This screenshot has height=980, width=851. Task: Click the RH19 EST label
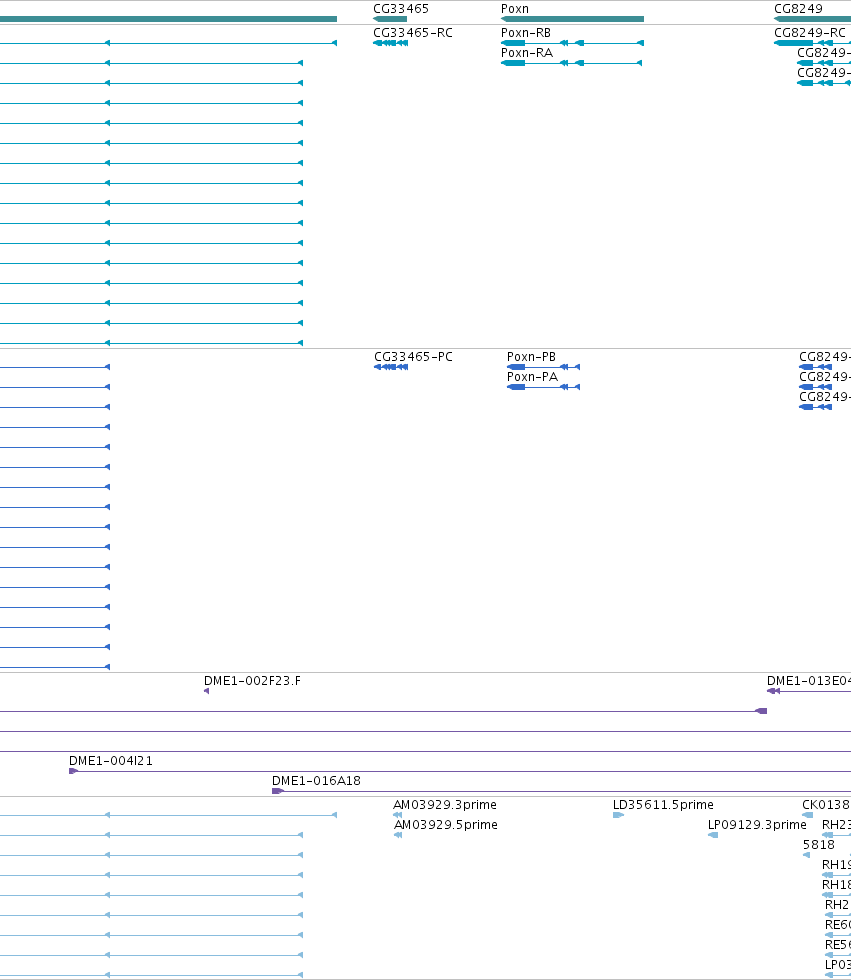(836, 864)
